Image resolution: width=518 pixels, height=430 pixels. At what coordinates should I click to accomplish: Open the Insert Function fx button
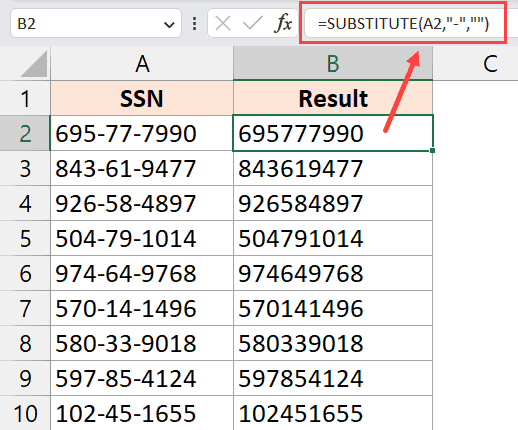[283, 24]
